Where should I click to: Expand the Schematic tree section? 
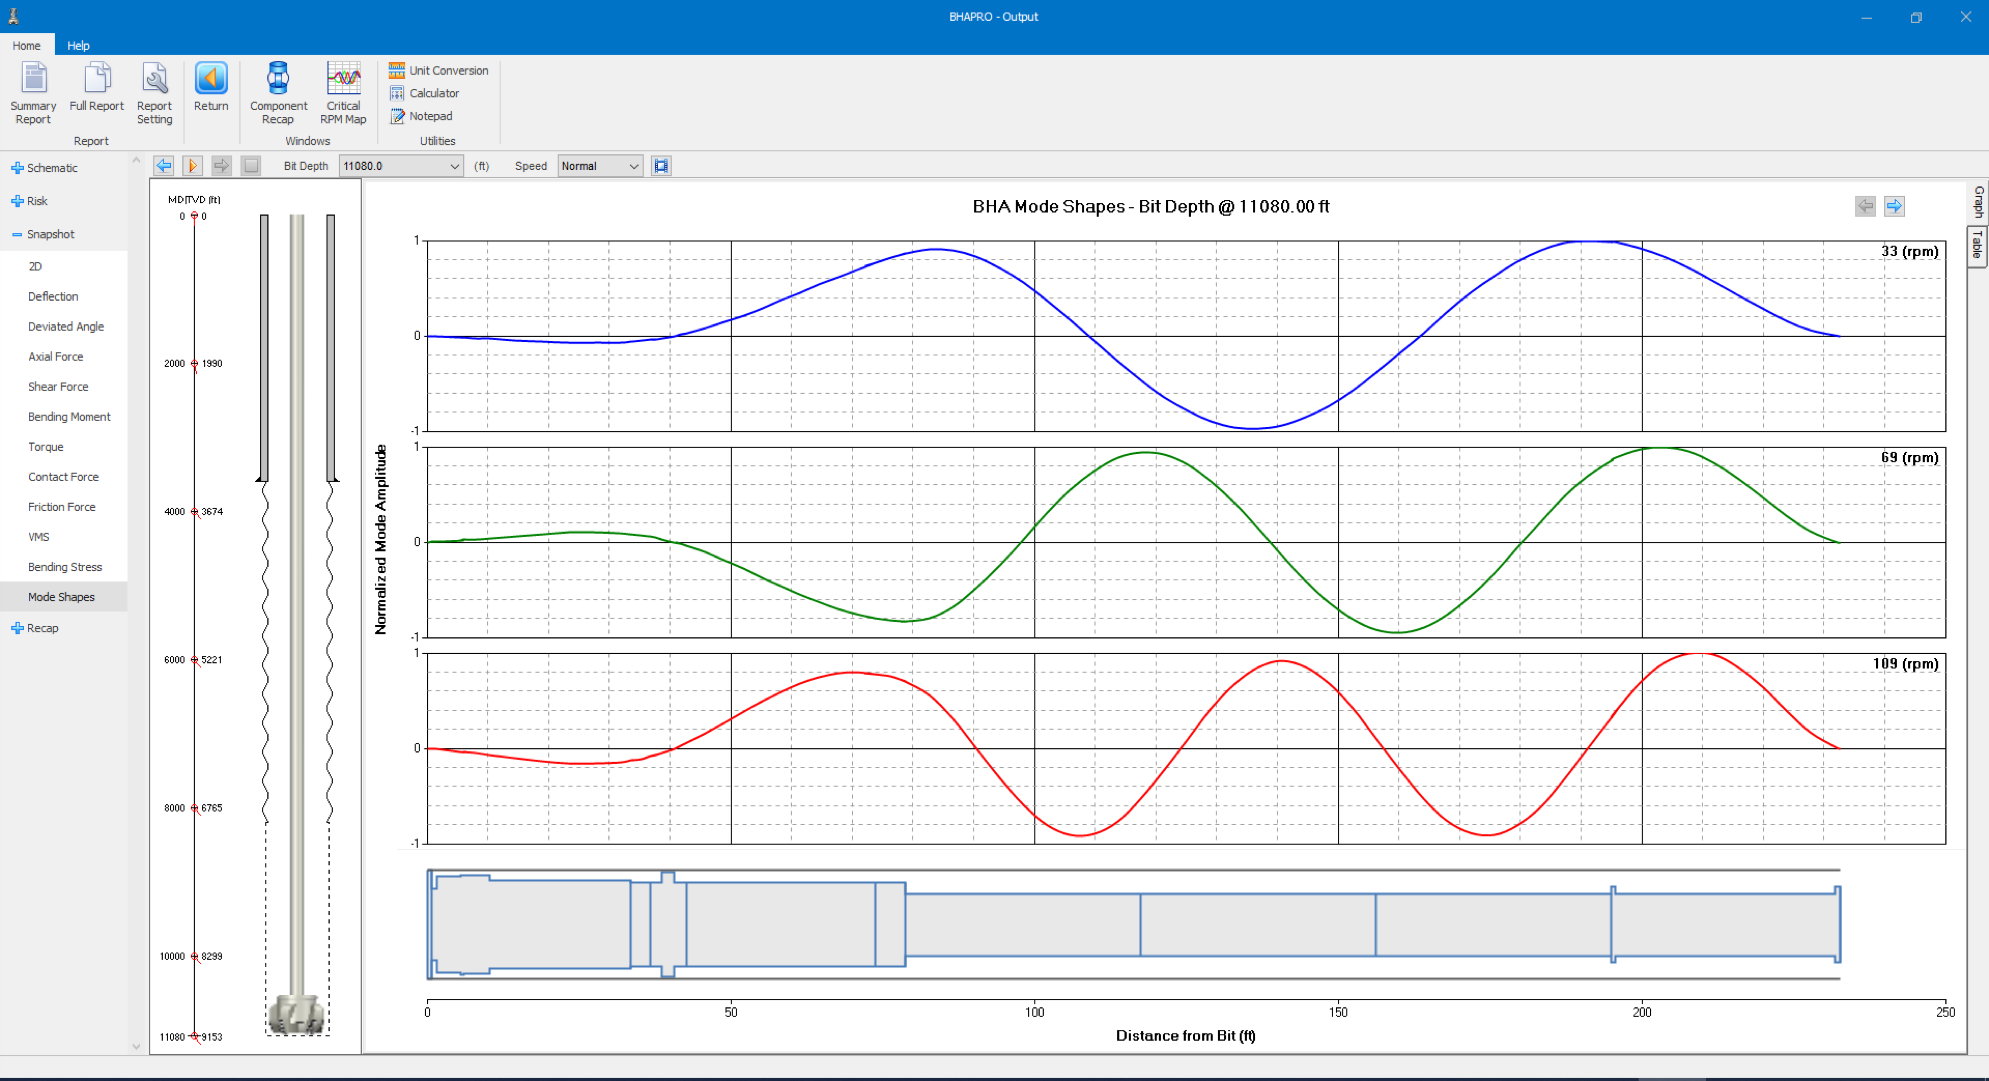[x=17, y=168]
